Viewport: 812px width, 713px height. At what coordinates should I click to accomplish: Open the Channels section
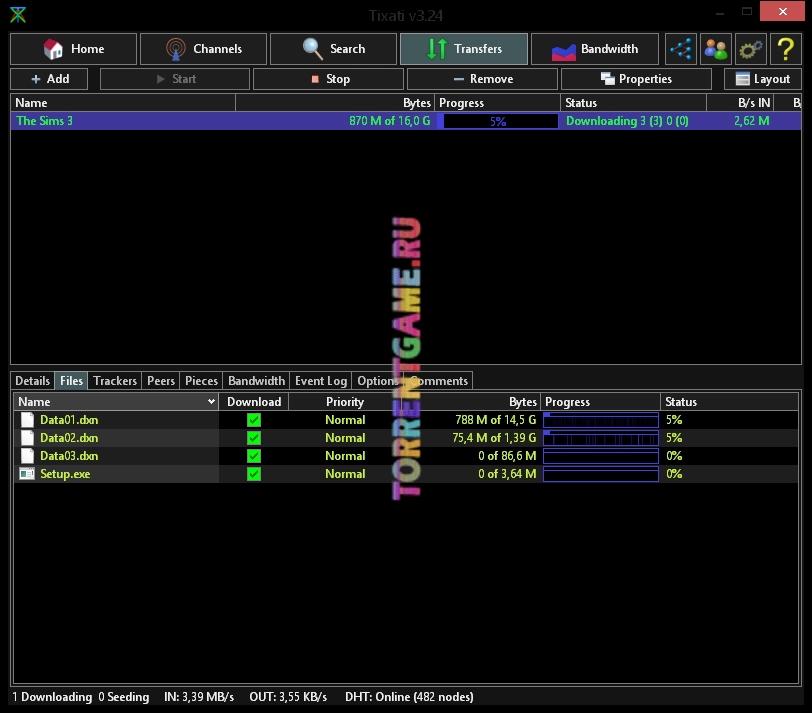tap(204, 49)
